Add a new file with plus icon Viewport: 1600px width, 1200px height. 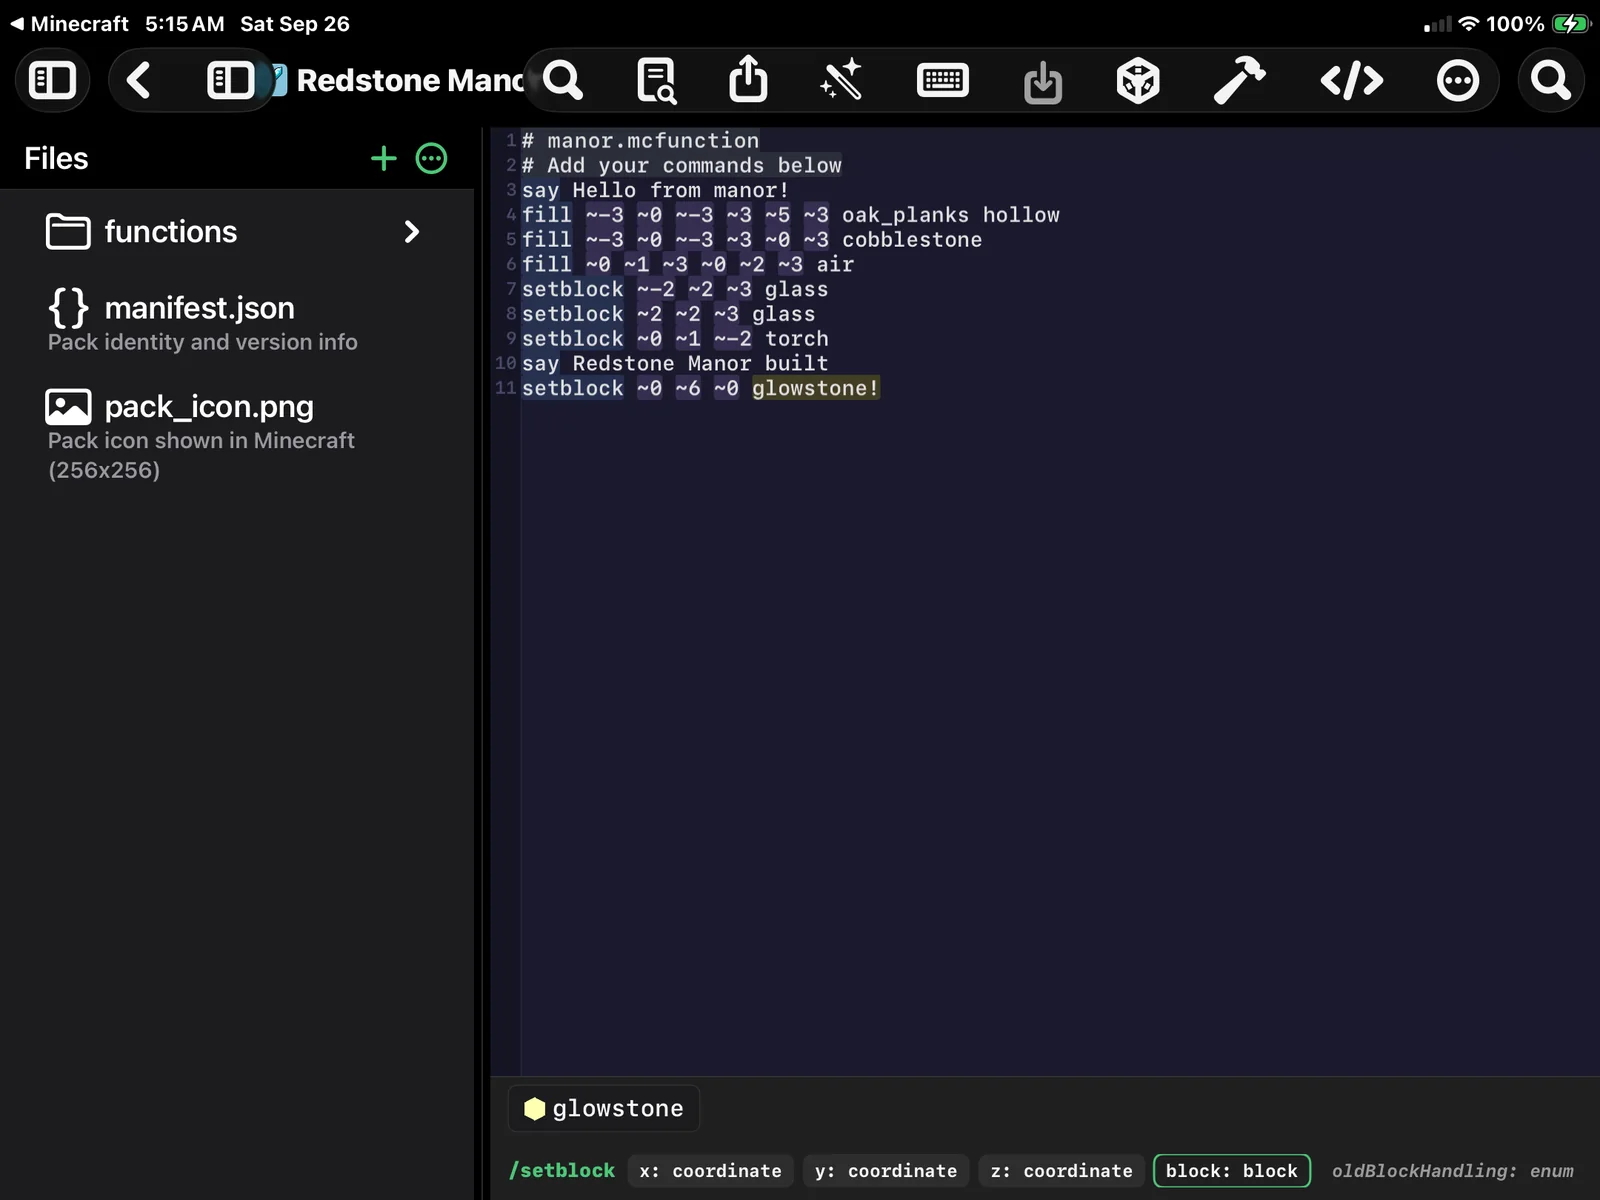[x=384, y=158]
